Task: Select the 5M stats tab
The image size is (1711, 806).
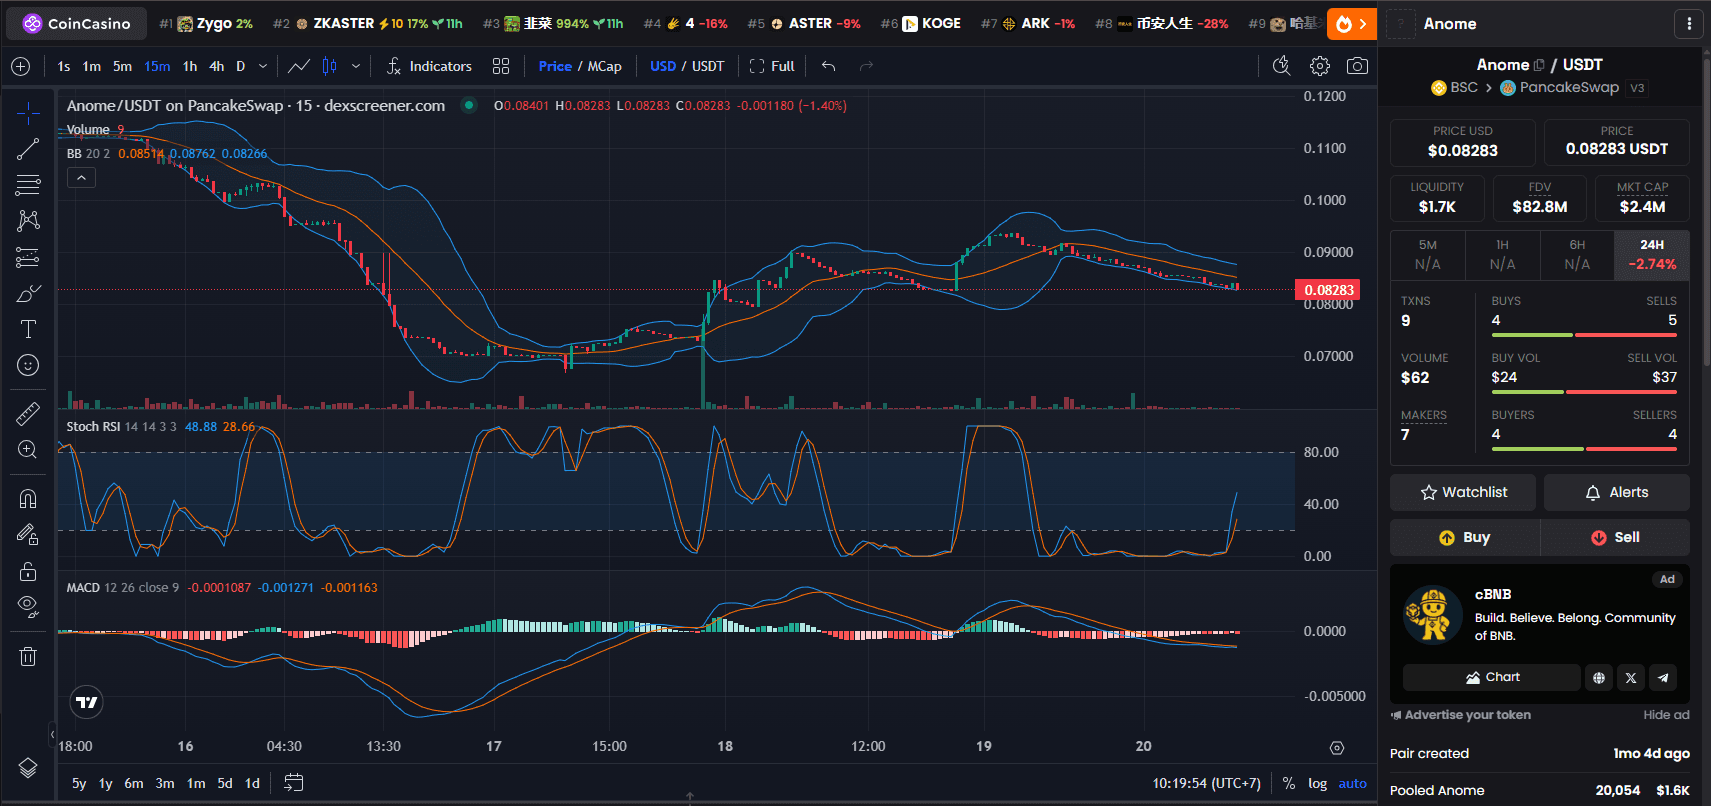Action: (x=1428, y=255)
